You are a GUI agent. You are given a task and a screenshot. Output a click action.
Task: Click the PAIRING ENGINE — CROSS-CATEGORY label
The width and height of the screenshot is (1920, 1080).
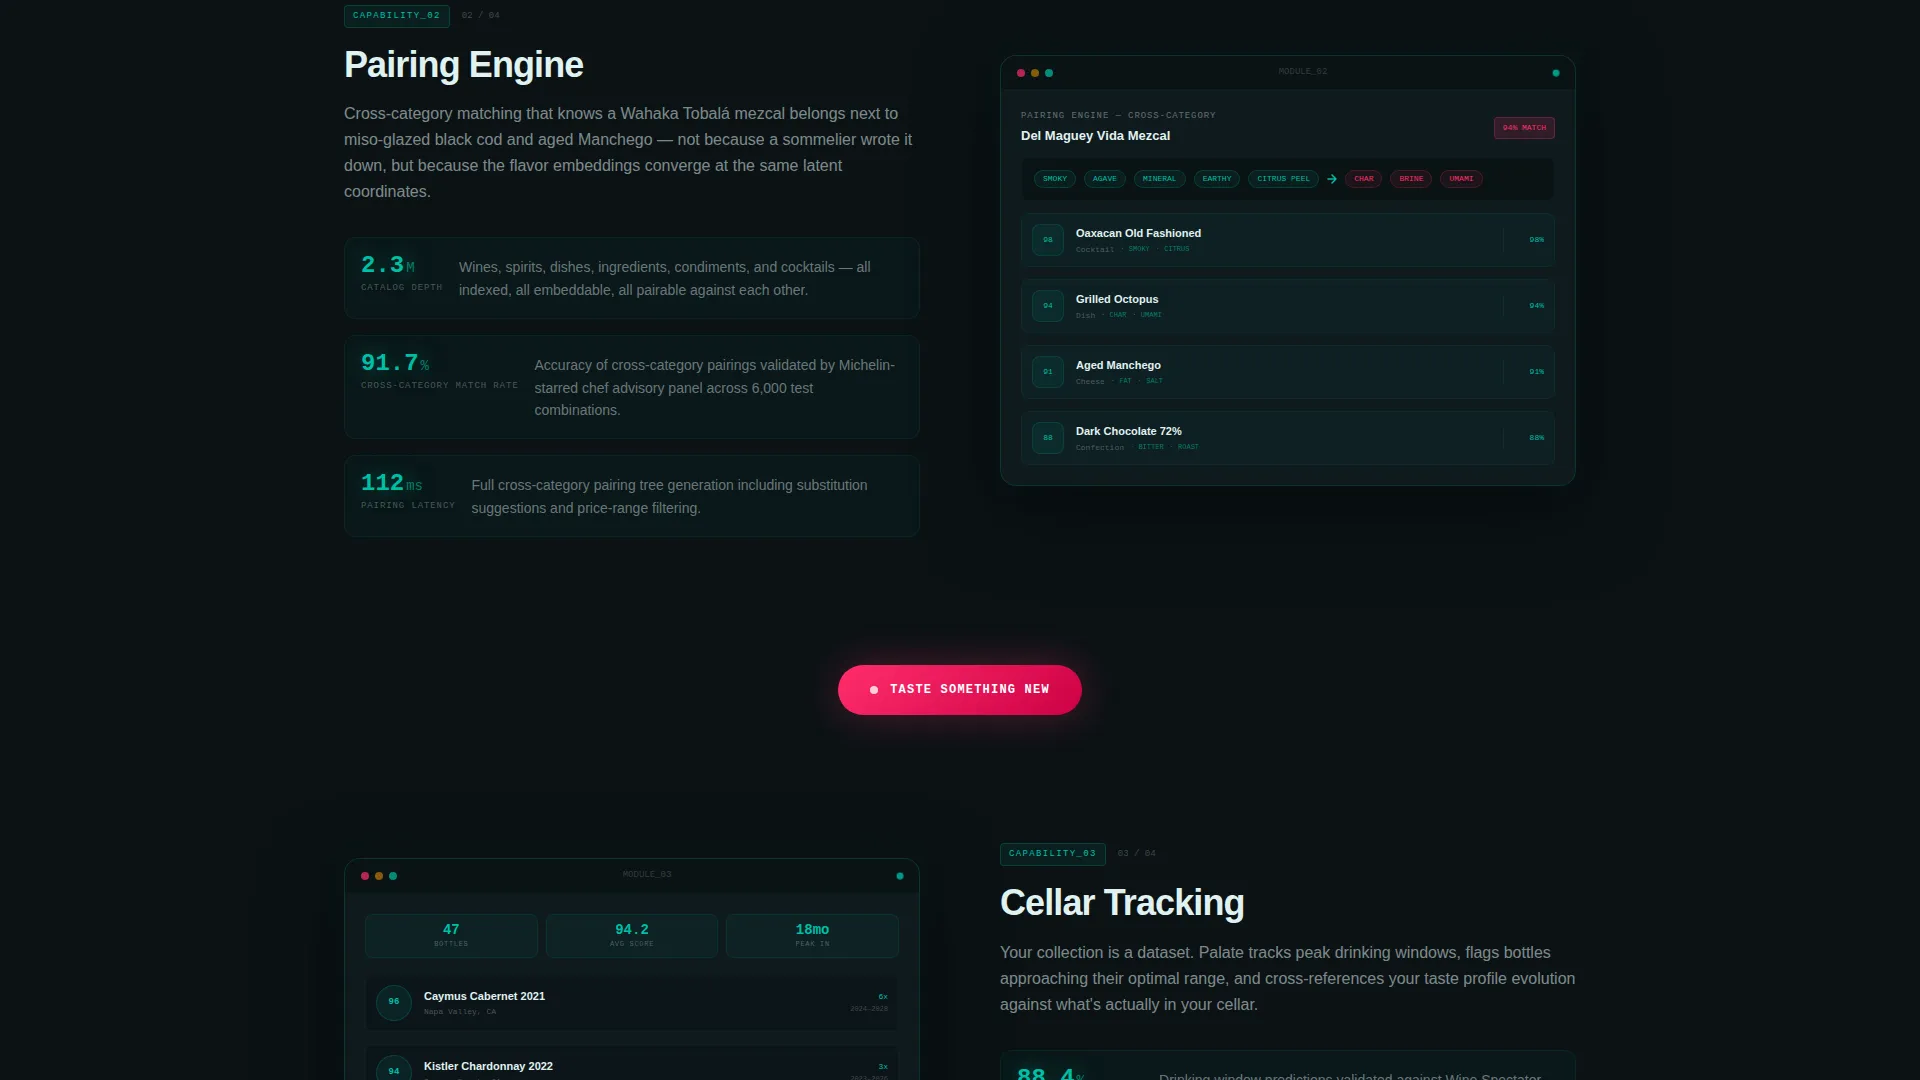point(1118,116)
